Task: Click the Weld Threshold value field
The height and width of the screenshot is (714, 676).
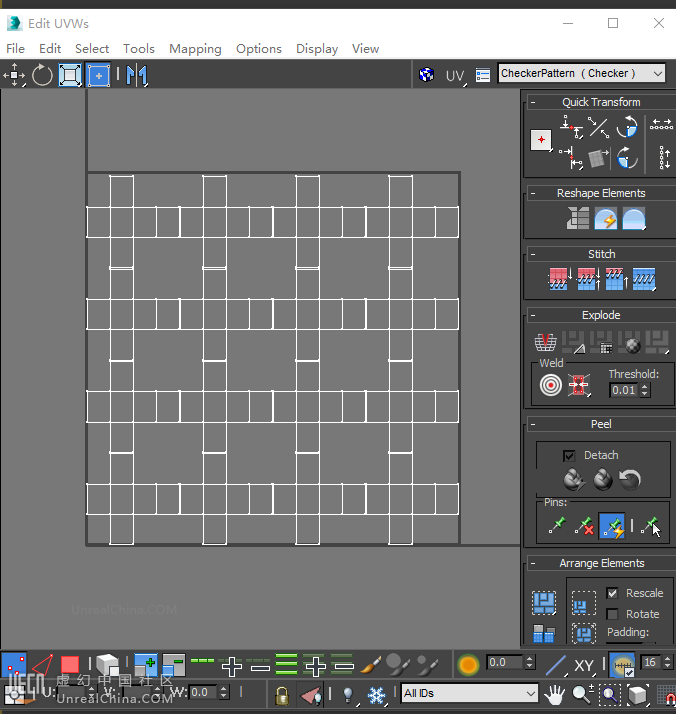Action: pyautogui.click(x=624, y=390)
